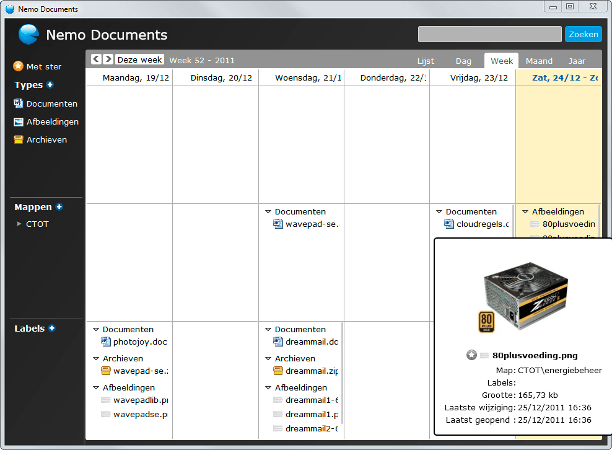Viewport: 612px width, 450px height.
Task: Go to the next week arrow
Action: click(x=108, y=59)
